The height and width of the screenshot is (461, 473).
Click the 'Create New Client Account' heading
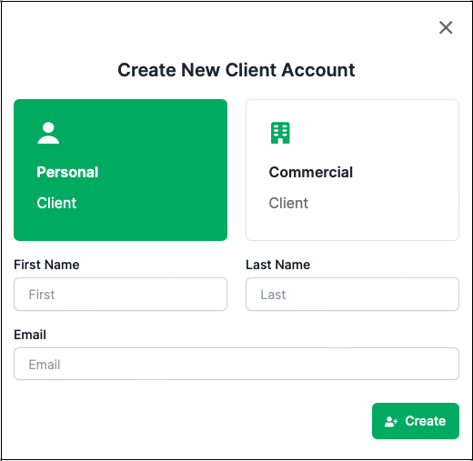[236, 70]
